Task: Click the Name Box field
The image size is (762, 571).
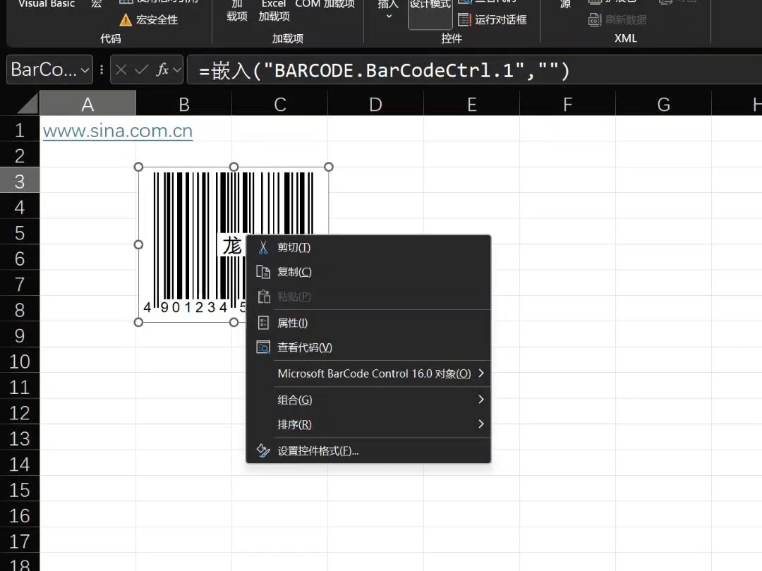Action: pos(44,70)
